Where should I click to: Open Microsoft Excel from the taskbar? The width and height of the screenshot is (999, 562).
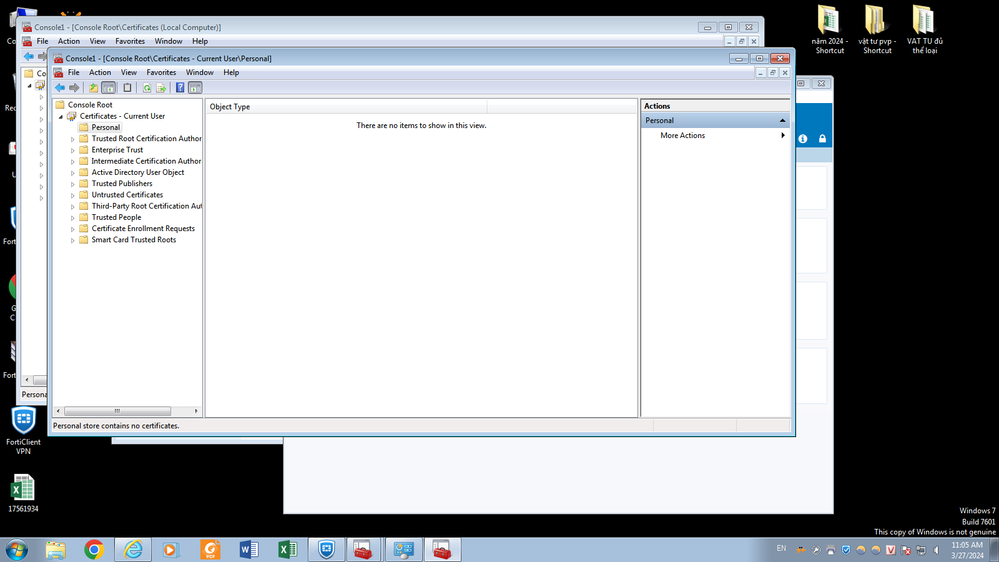[287, 549]
